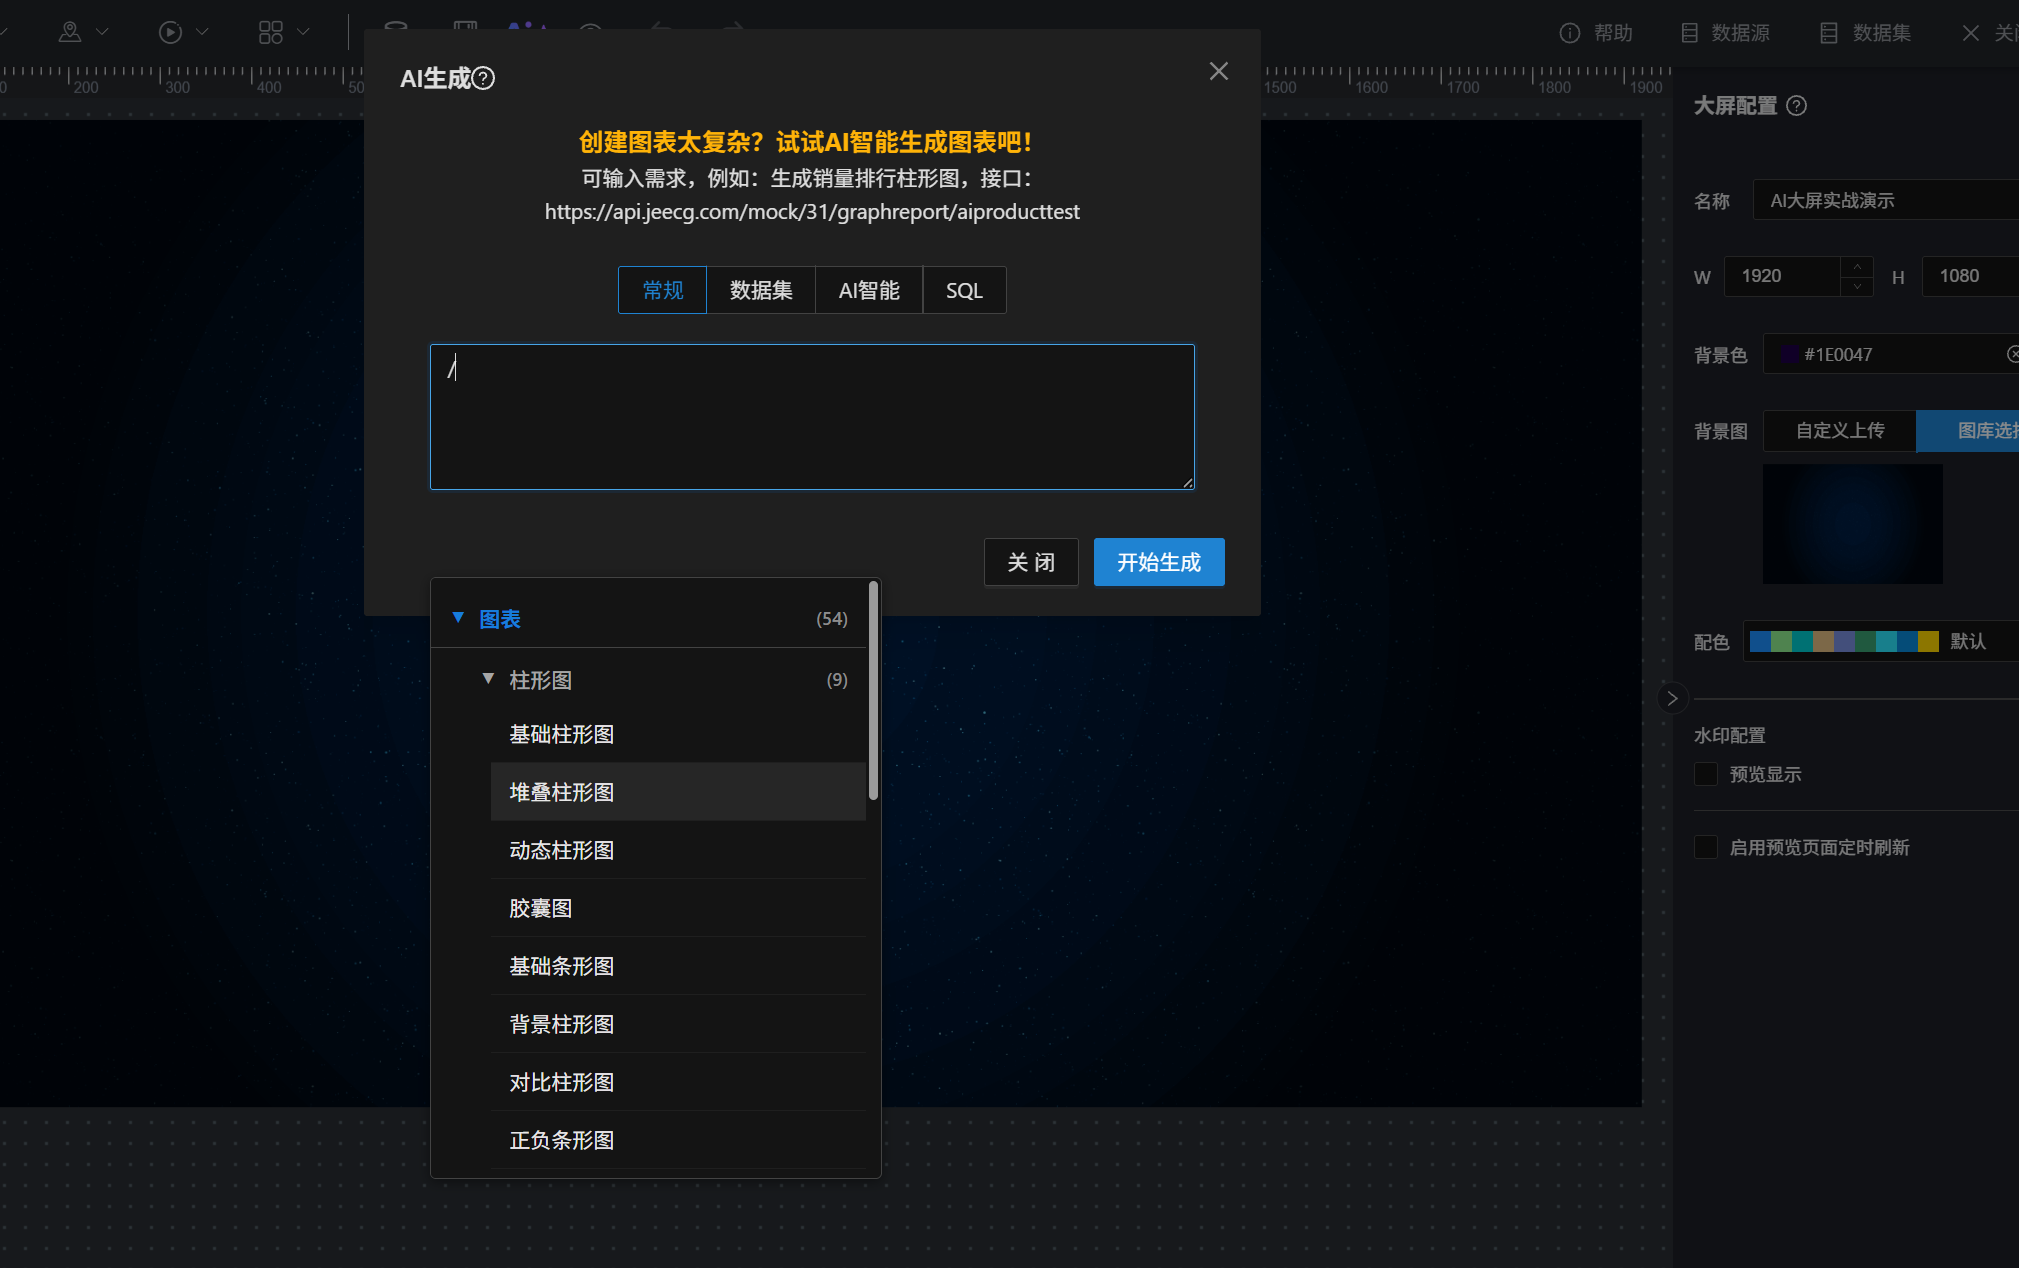The image size is (2019, 1268).
Task: Enable 预览显示 watermark checkbox
Action: pyautogui.click(x=1706, y=774)
